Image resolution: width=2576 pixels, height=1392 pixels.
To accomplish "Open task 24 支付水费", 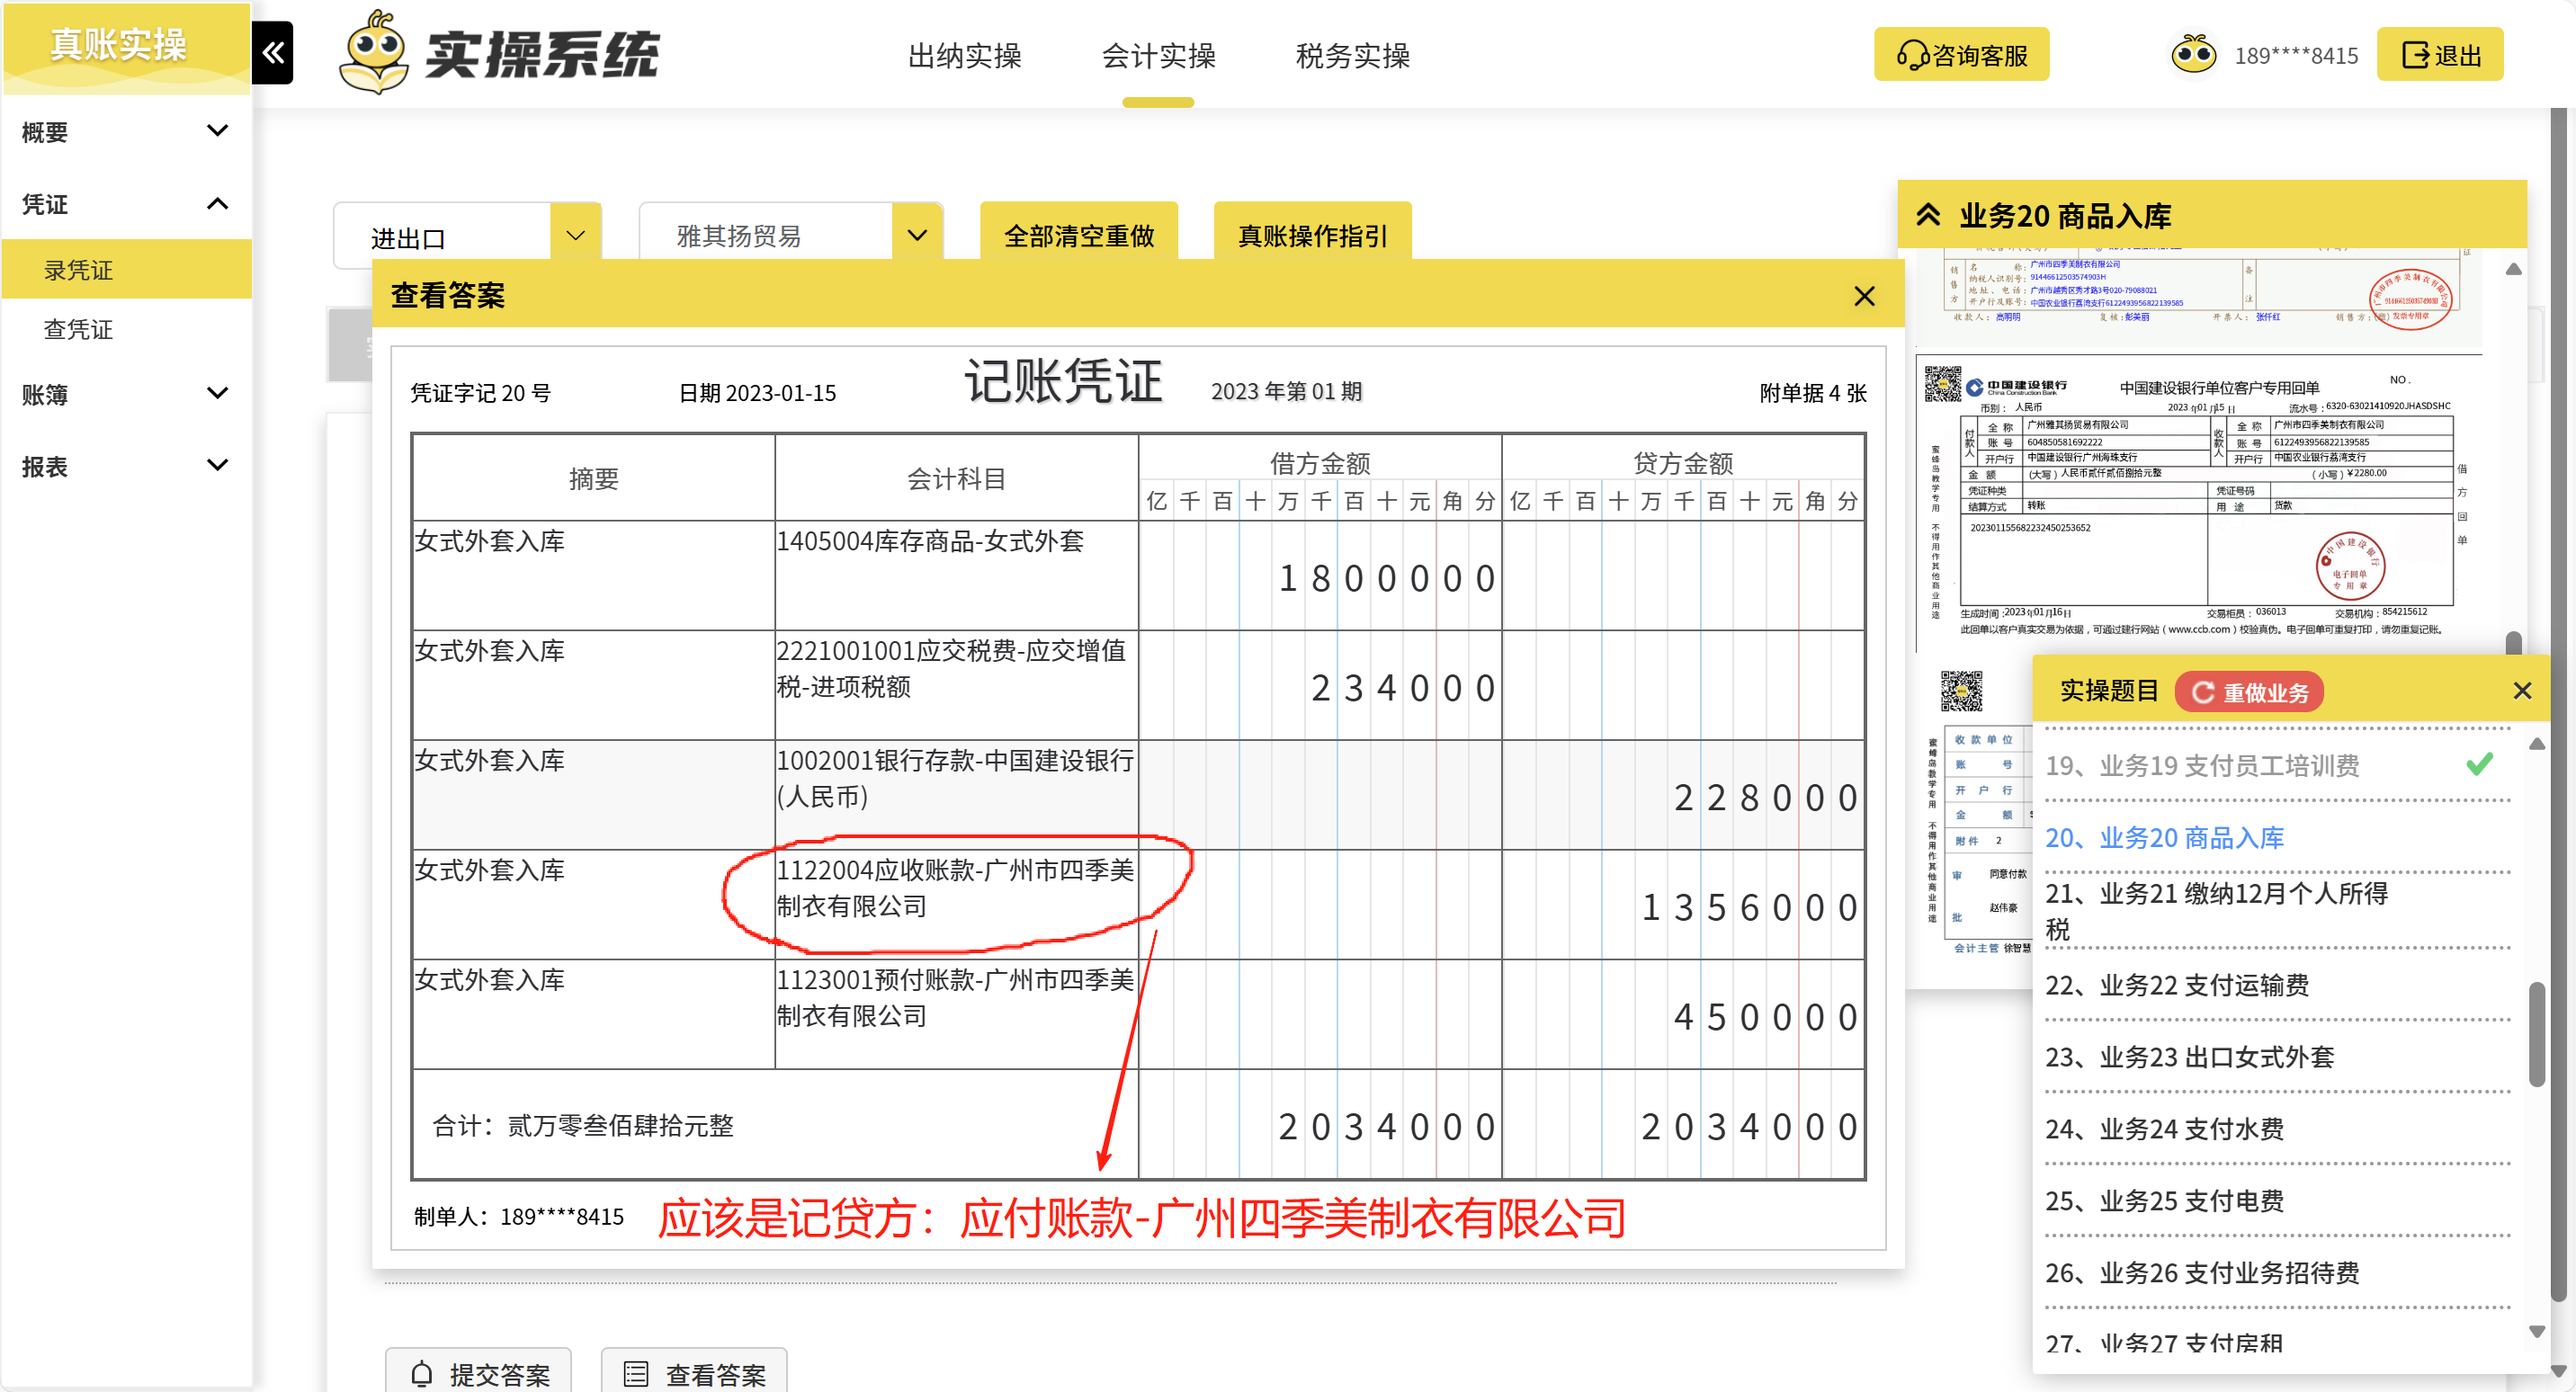I will 2165,1129.
